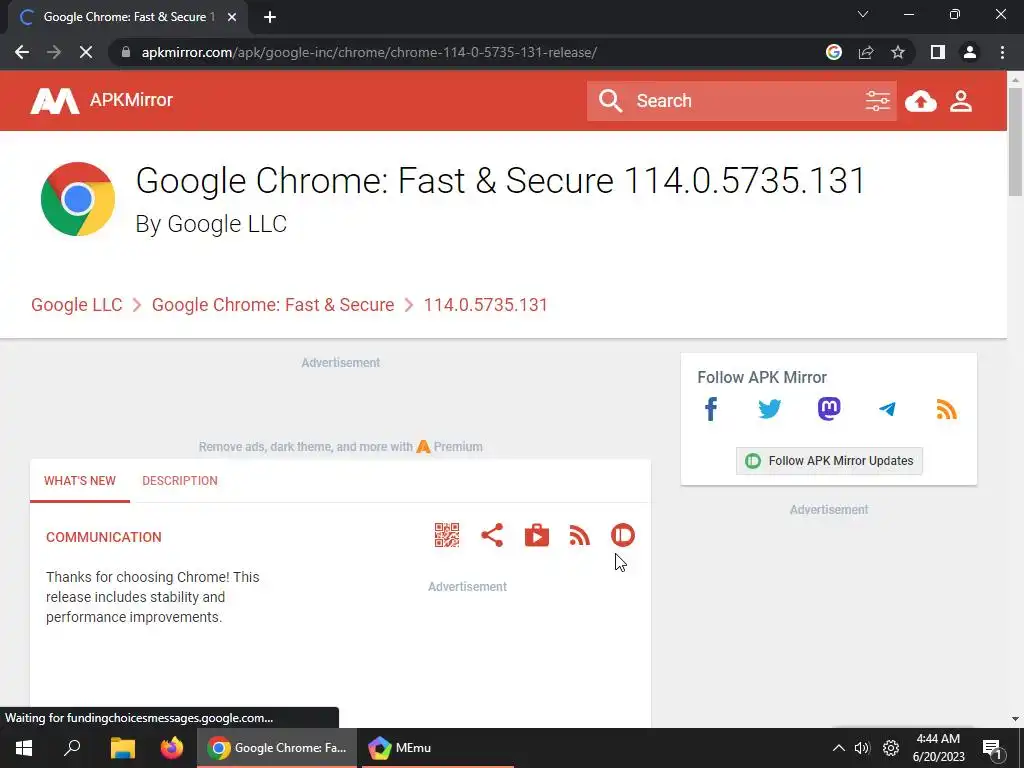Open the orange RSS feed in Follow panel
Image resolution: width=1024 pixels, height=768 pixels.
(x=946, y=409)
